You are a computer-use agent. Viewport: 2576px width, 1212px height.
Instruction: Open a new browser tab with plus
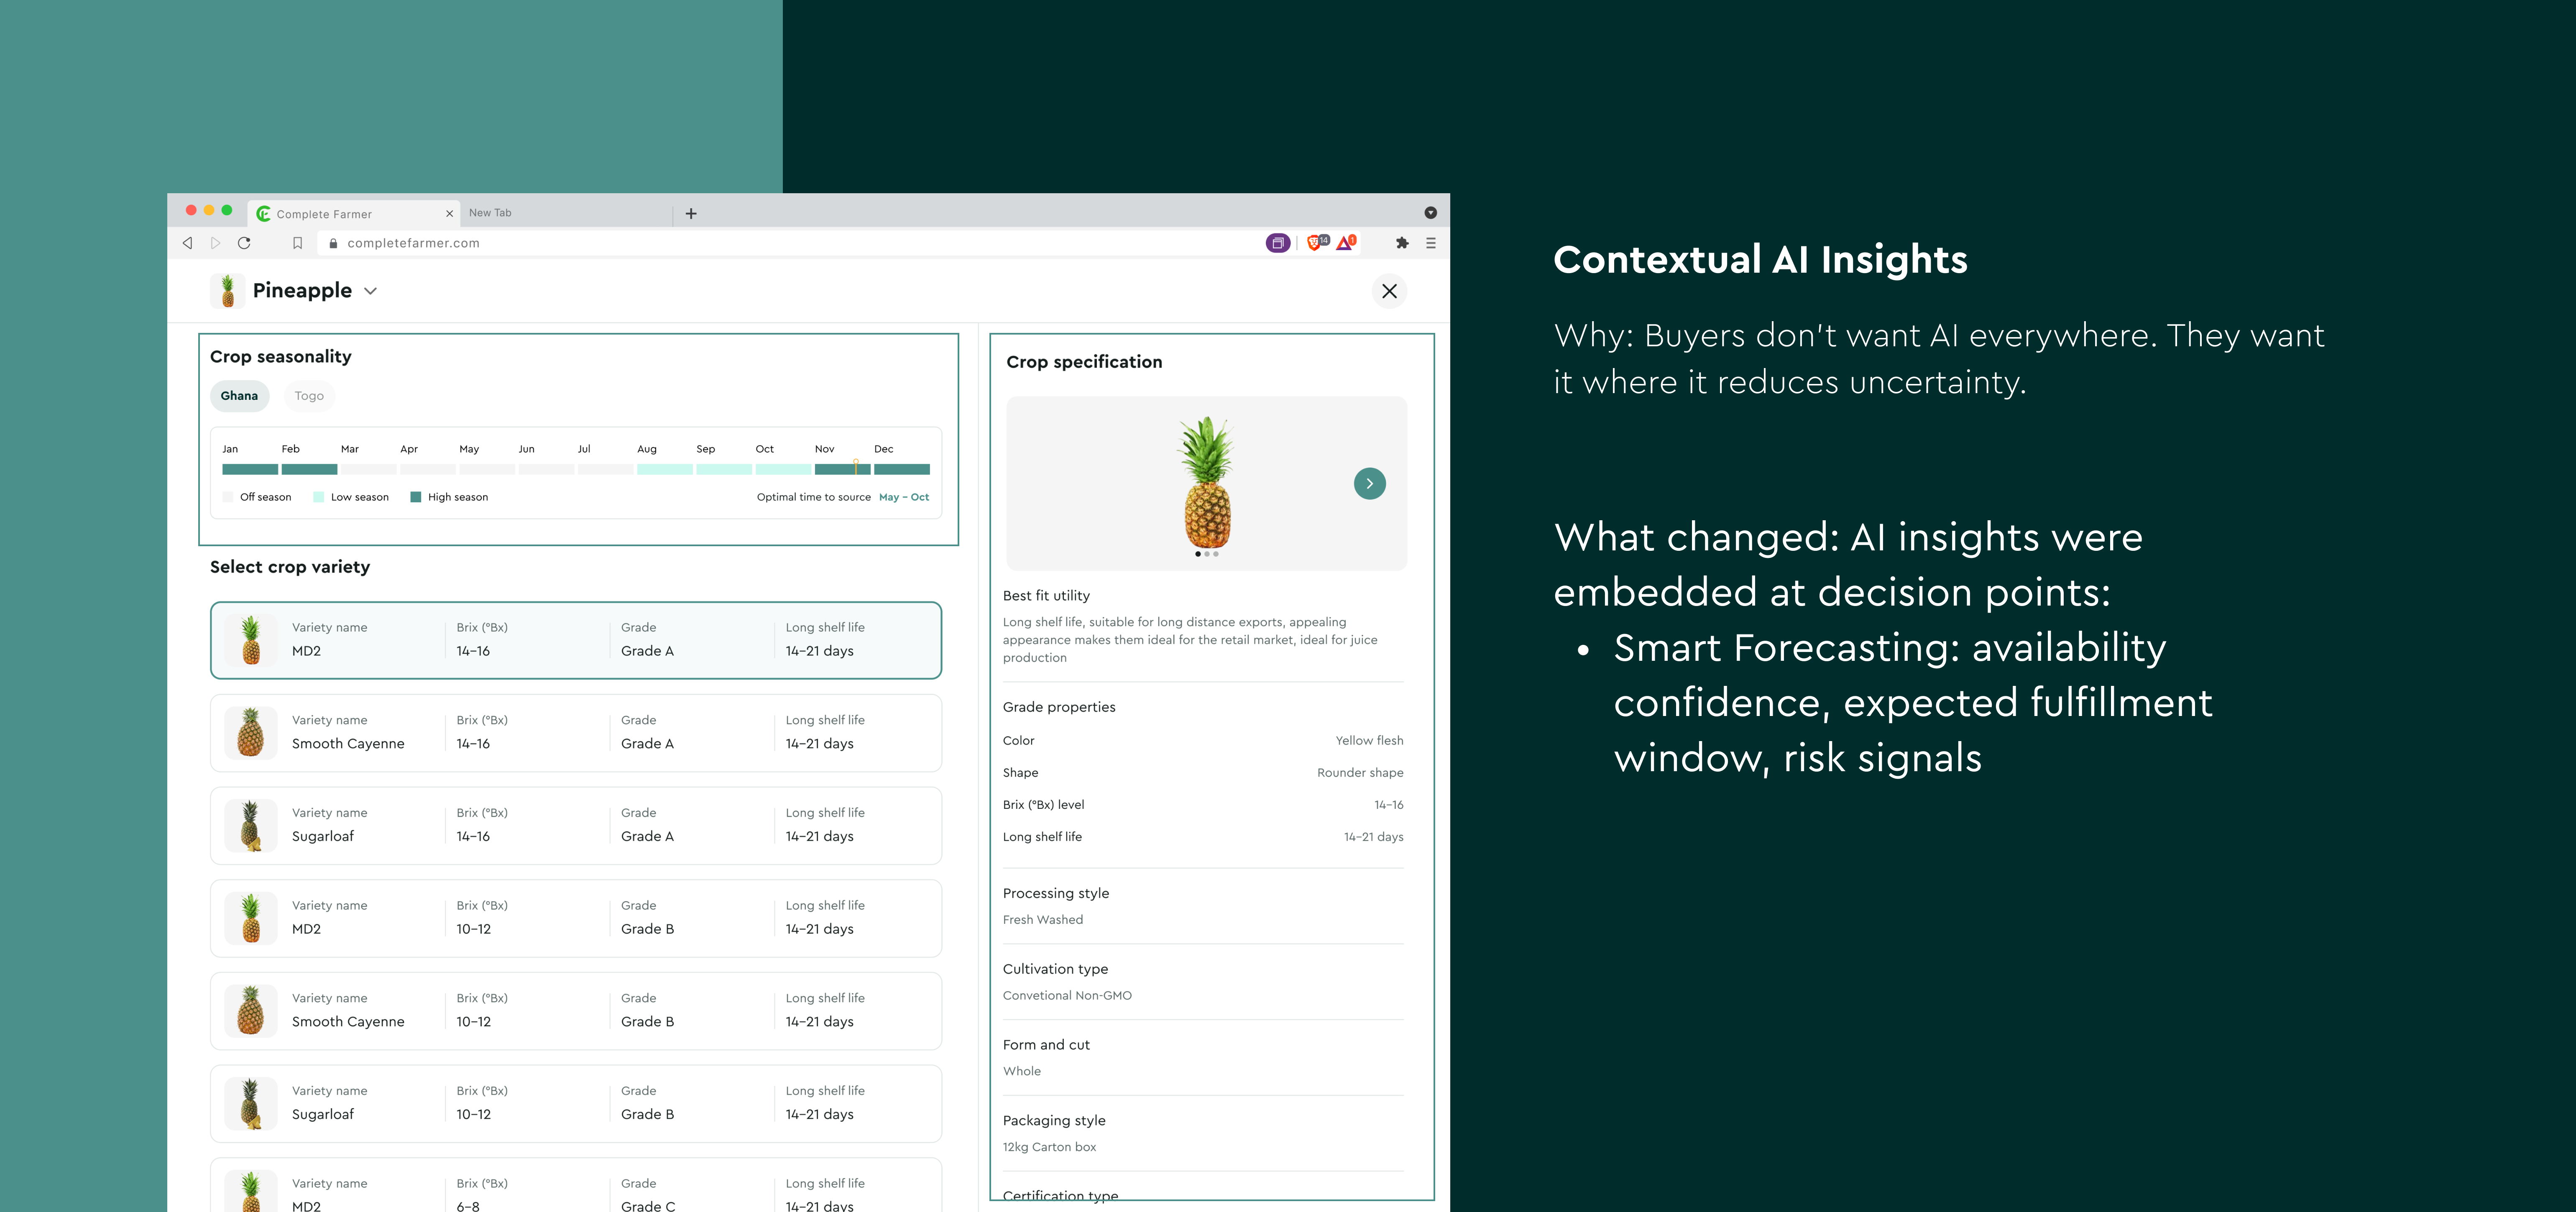691,213
